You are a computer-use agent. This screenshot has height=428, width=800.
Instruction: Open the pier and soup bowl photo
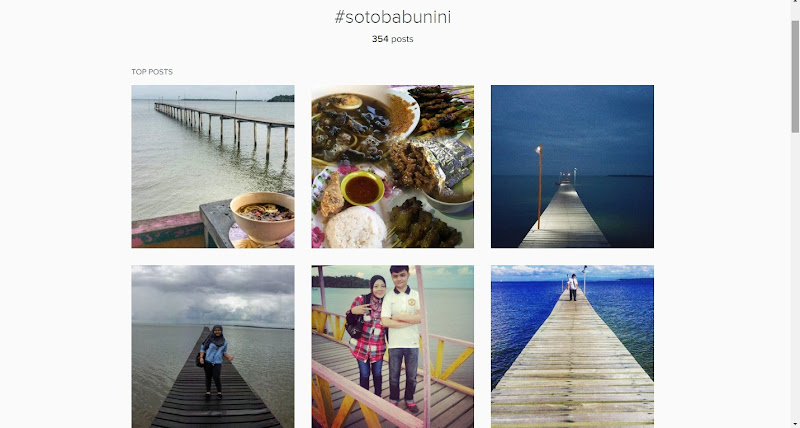213,166
